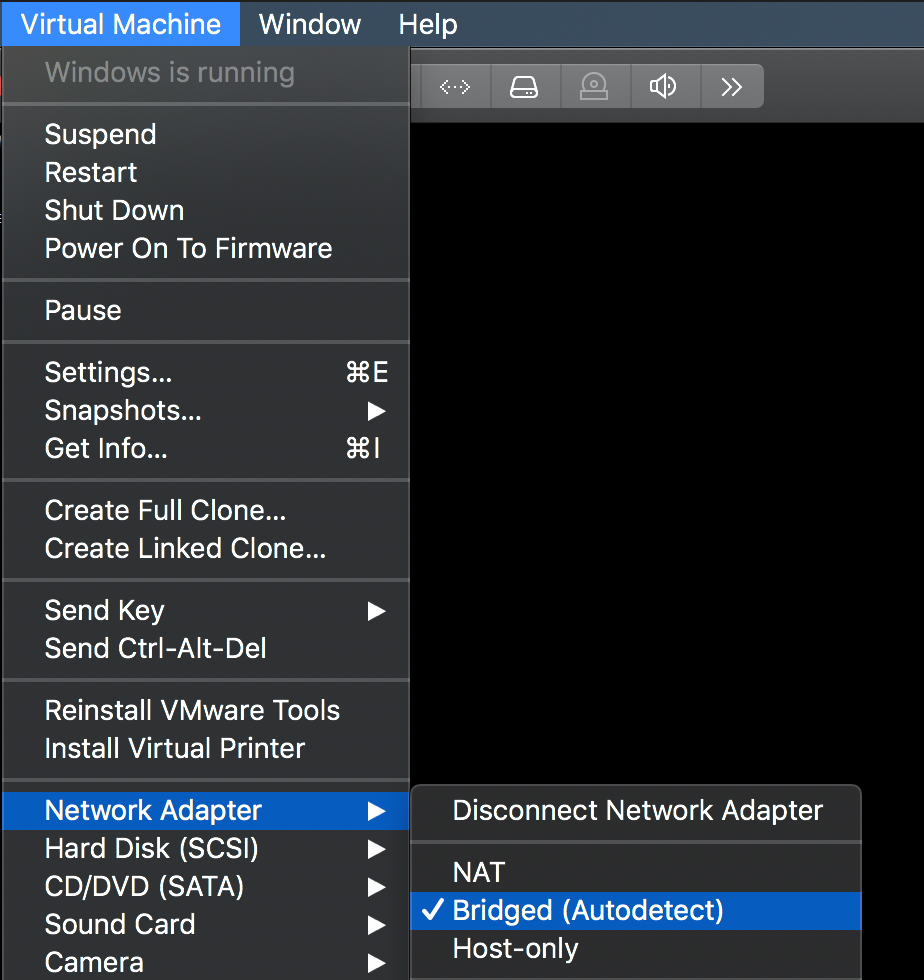Viewport: 924px width, 980px height.
Task: Open the Window menu
Action: [x=310, y=24]
